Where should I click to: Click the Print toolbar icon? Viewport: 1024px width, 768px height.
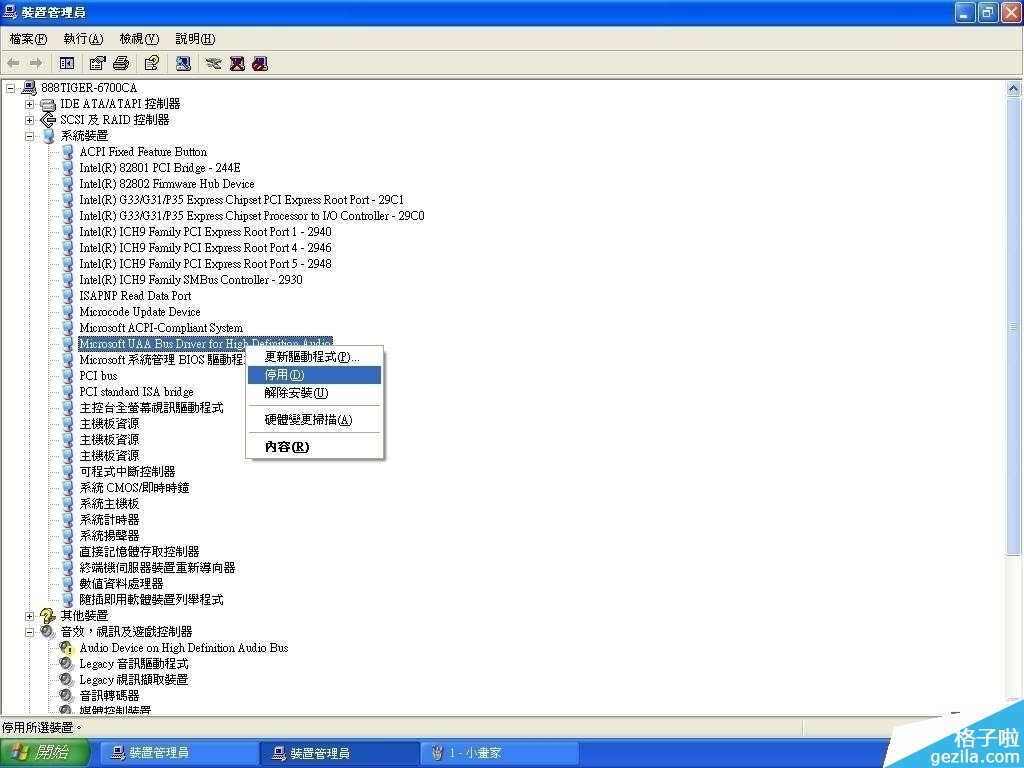point(121,63)
